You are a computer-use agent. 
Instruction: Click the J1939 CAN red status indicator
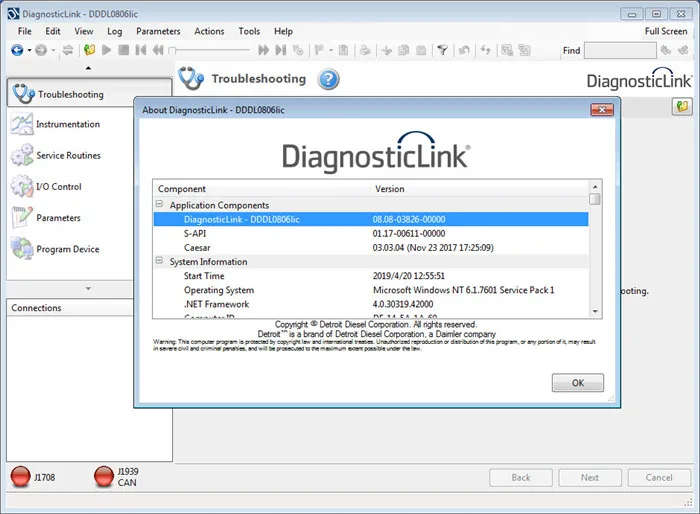(104, 476)
